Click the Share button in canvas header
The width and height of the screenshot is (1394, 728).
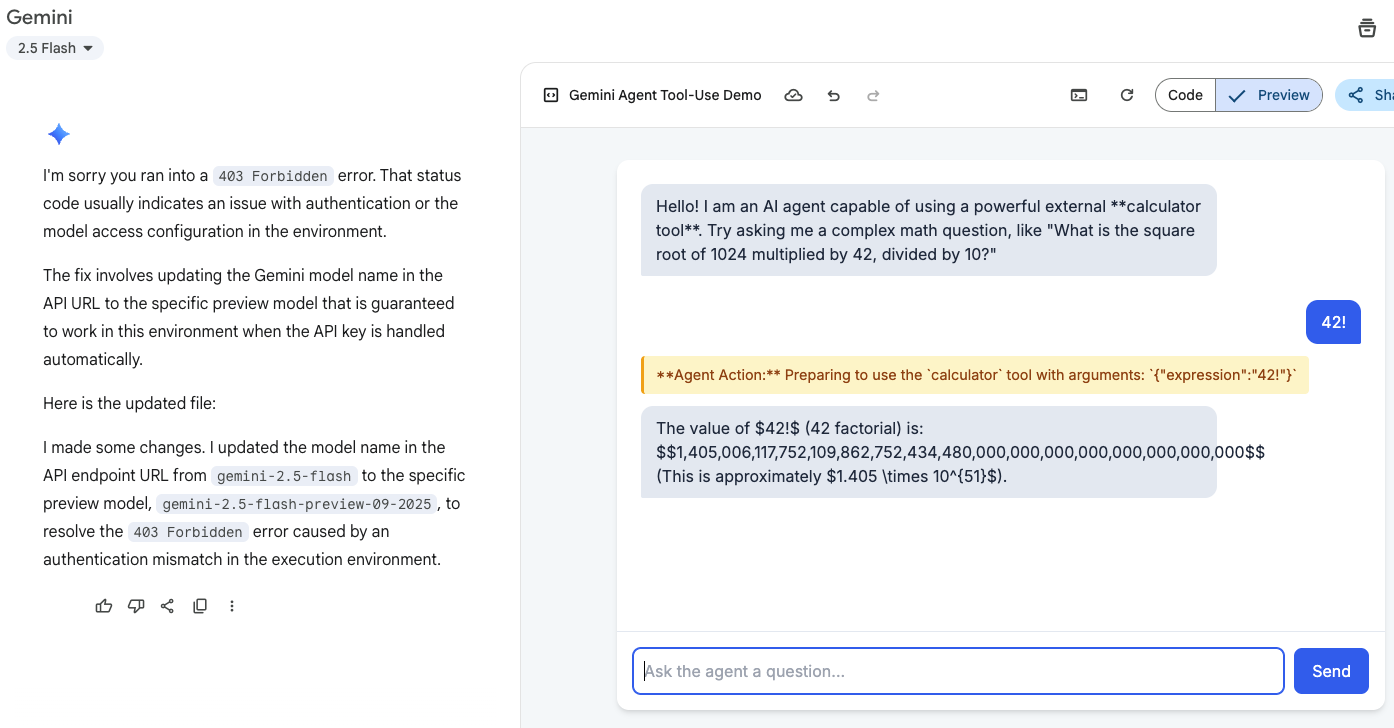tap(1368, 95)
